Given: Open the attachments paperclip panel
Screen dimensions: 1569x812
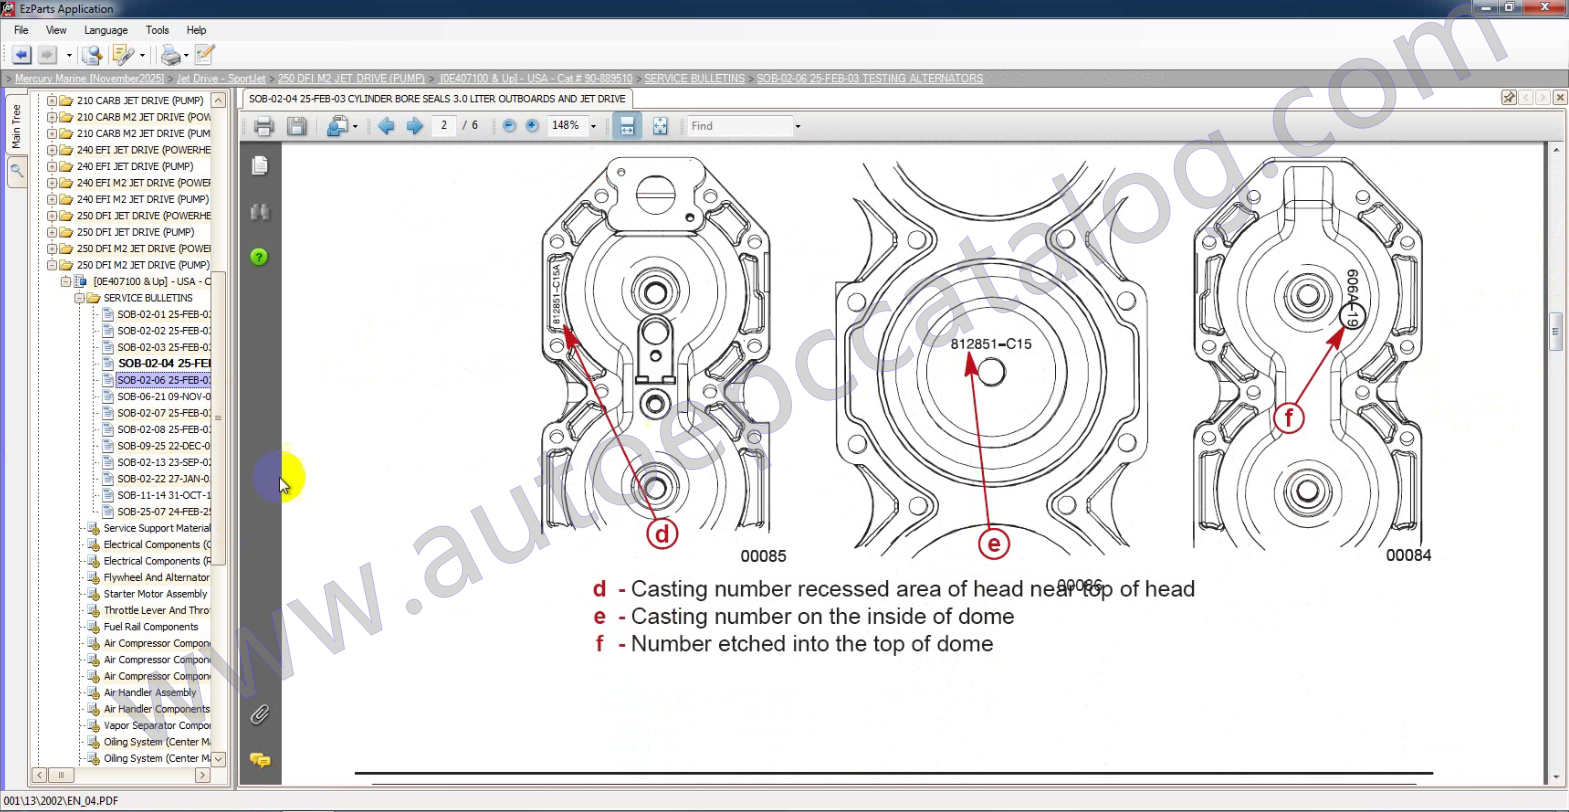Looking at the screenshot, I should point(260,714).
